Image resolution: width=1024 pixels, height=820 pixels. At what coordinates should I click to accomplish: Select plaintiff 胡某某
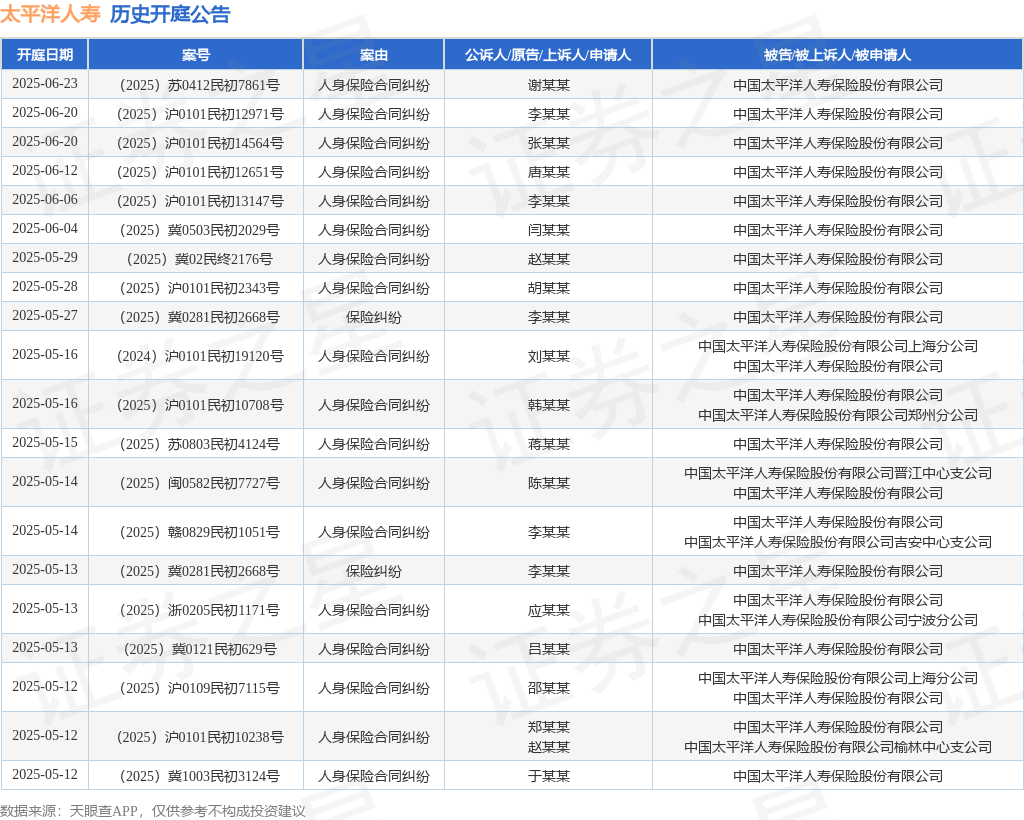pyautogui.click(x=549, y=288)
